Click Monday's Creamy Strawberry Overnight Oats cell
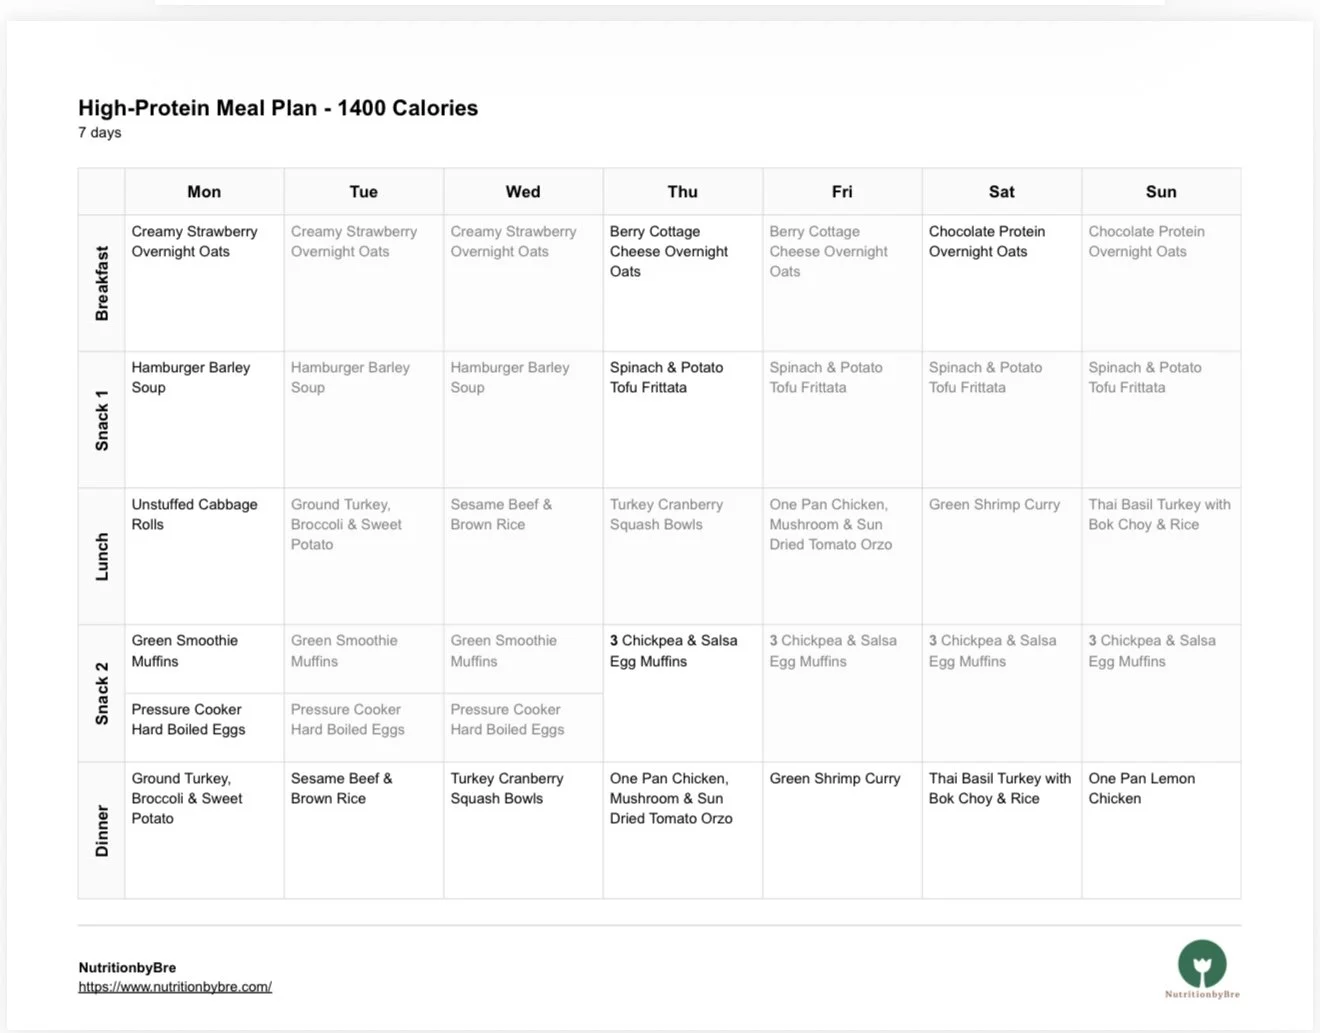The height and width of the screenshot is (1033, 1320). coord(195,241)
